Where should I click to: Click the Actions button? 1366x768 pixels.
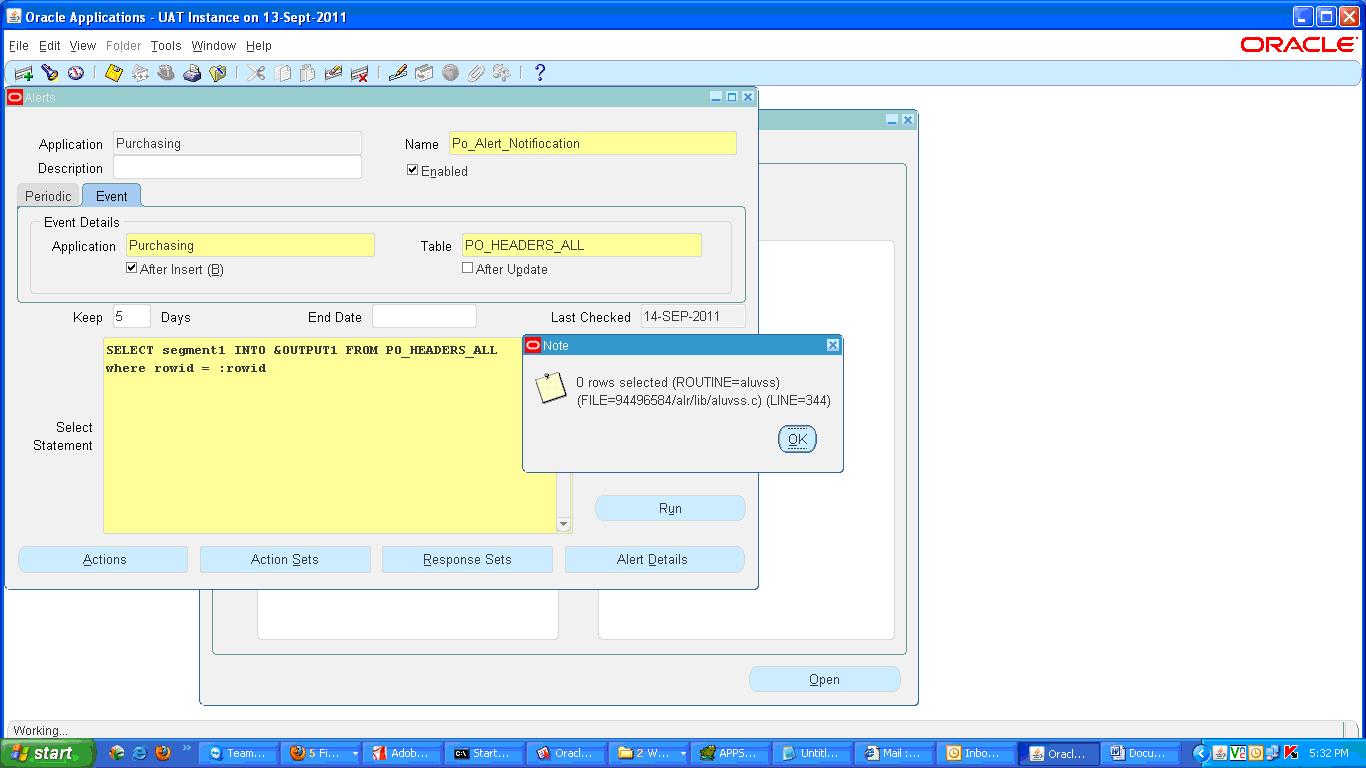tap(104, 559)
